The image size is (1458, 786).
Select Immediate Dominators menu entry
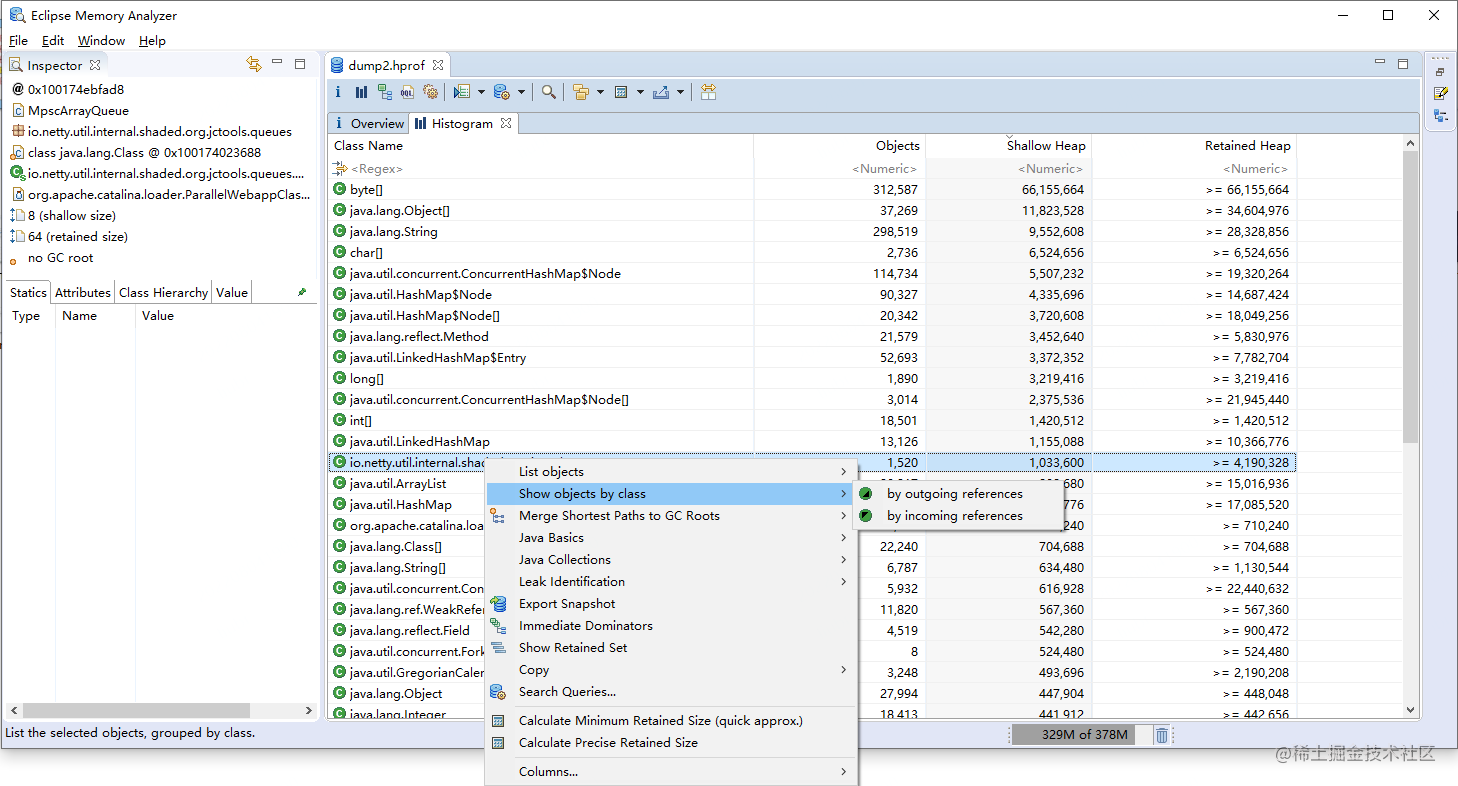(x=670, y=626)
